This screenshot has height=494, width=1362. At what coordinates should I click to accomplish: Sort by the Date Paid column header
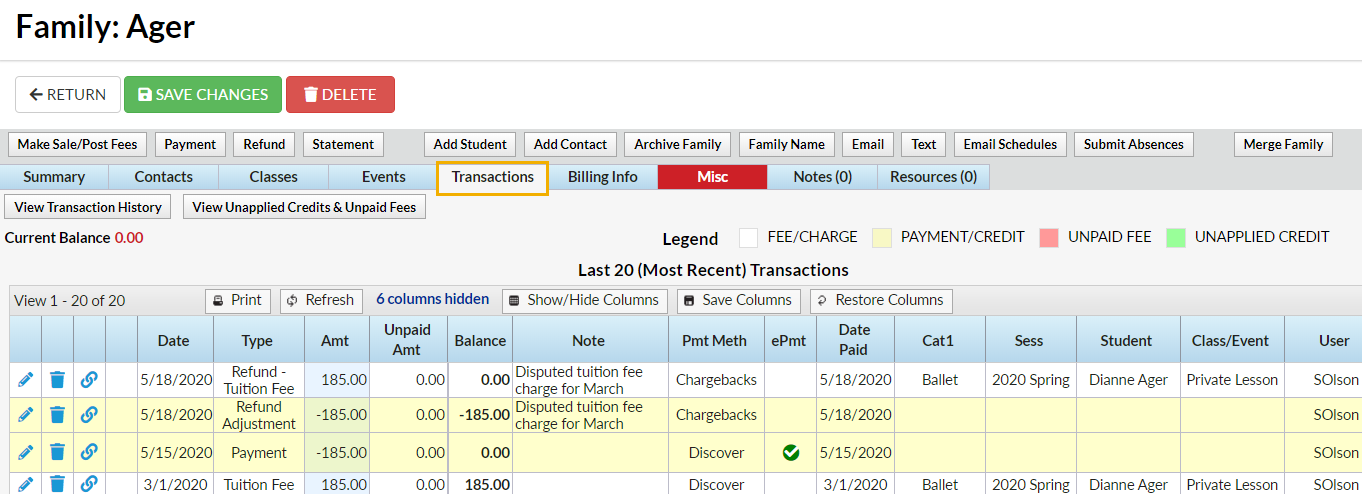(854, 340)
